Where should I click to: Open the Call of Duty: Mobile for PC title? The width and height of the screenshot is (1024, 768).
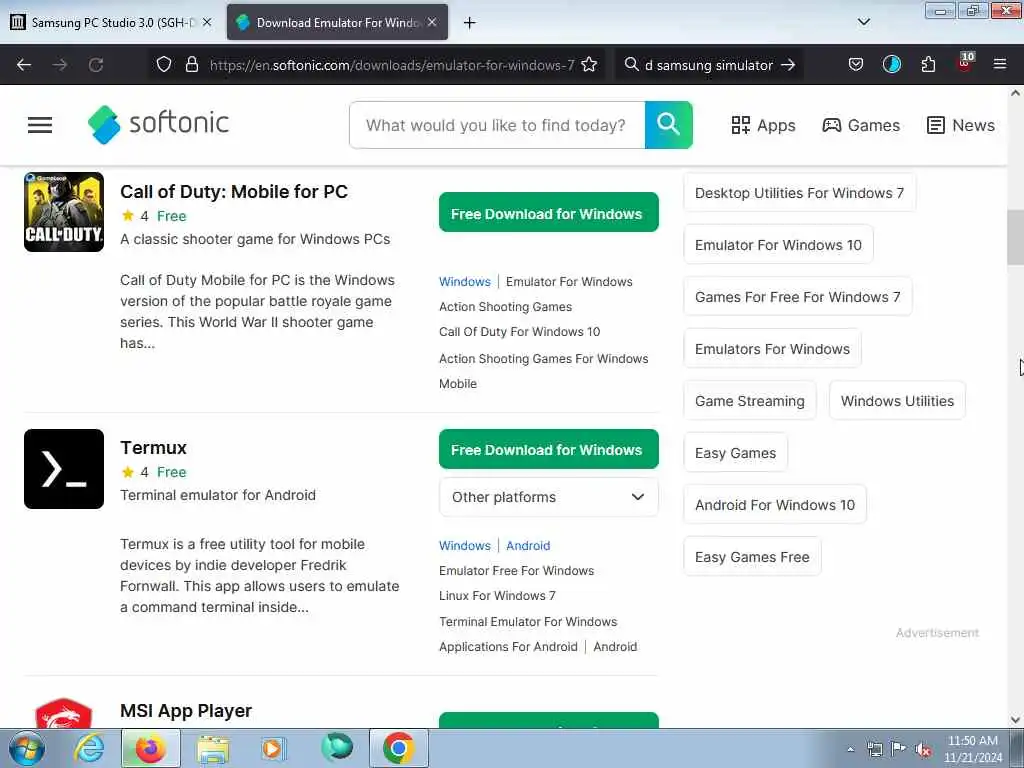coord(234,191)
